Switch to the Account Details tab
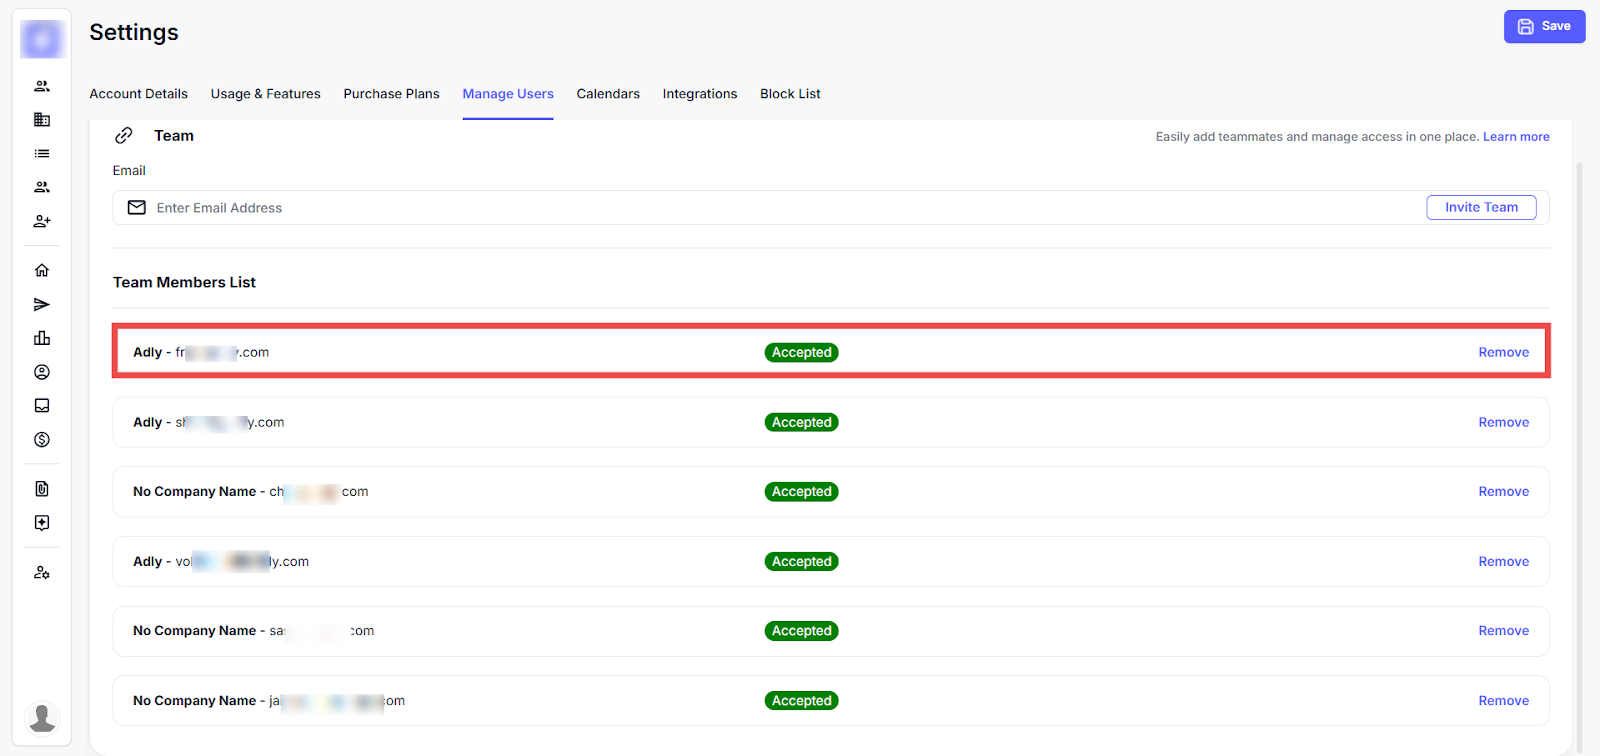 138,94
